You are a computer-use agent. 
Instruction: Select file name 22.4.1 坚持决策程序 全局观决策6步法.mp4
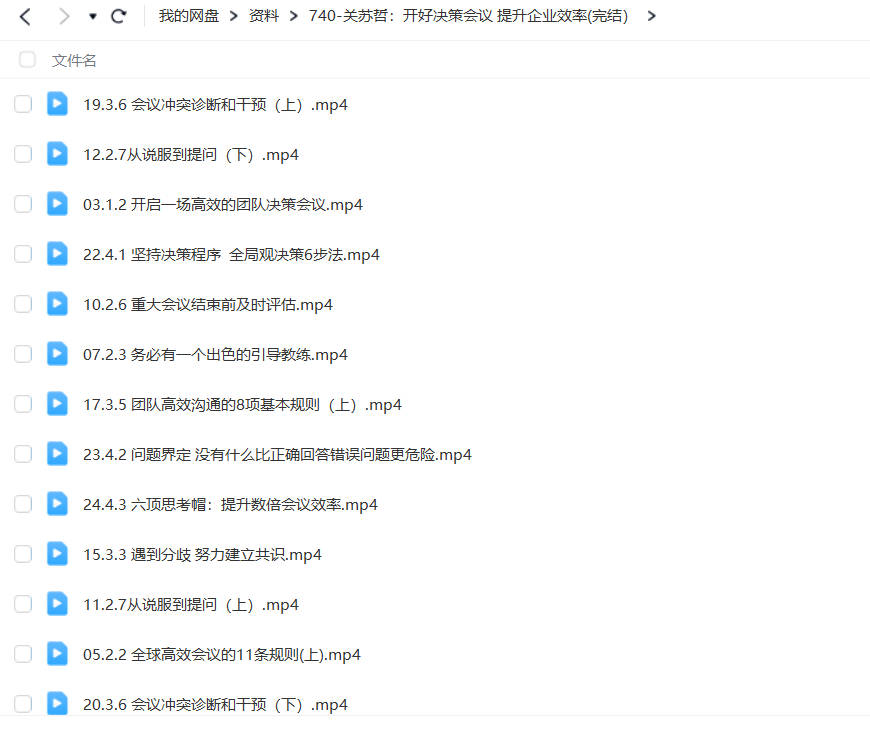click(231, 254)
